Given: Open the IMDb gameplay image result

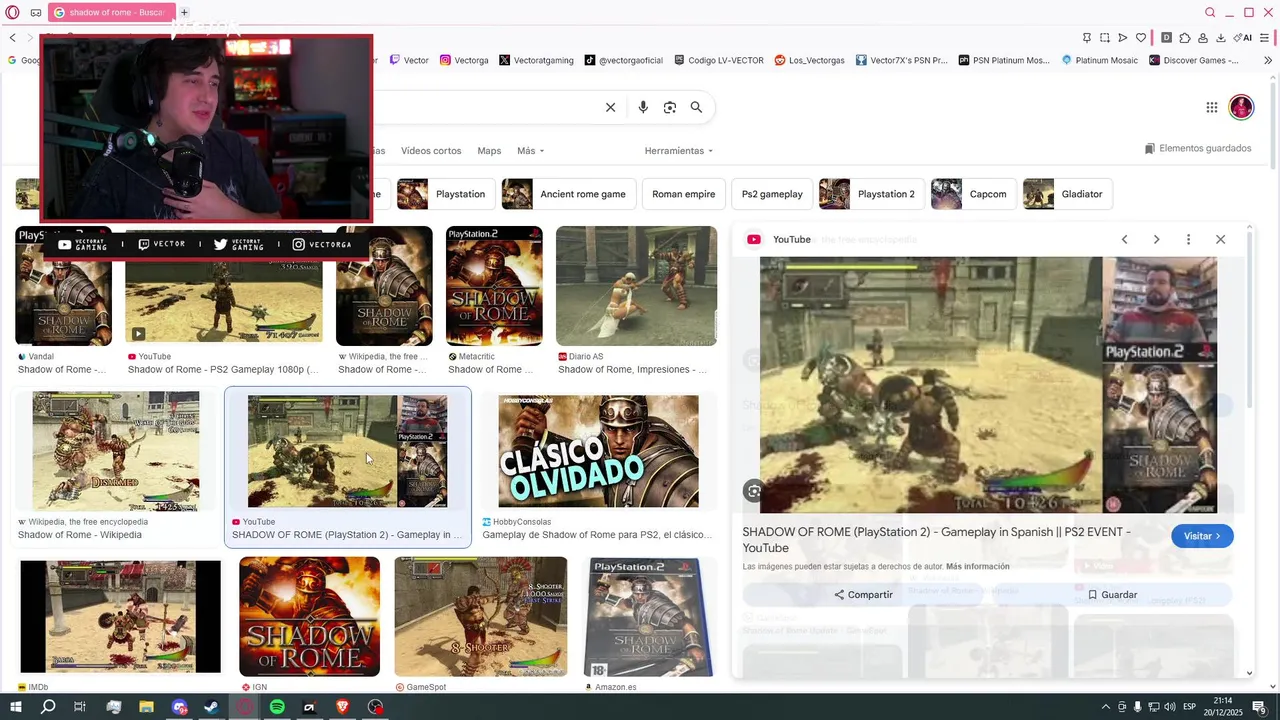Looking at the screenshot, I should [121, 616].
